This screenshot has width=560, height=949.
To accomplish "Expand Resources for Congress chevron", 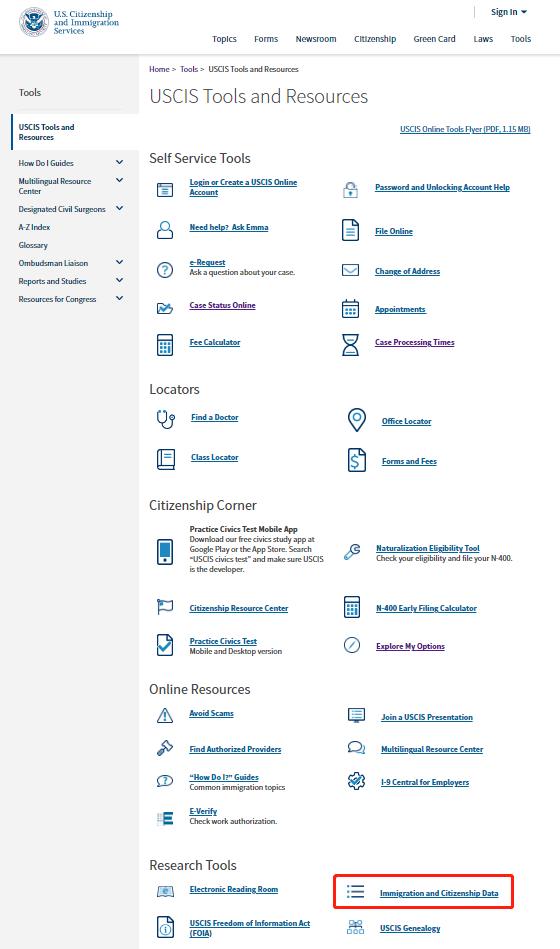I will [119, 298].
